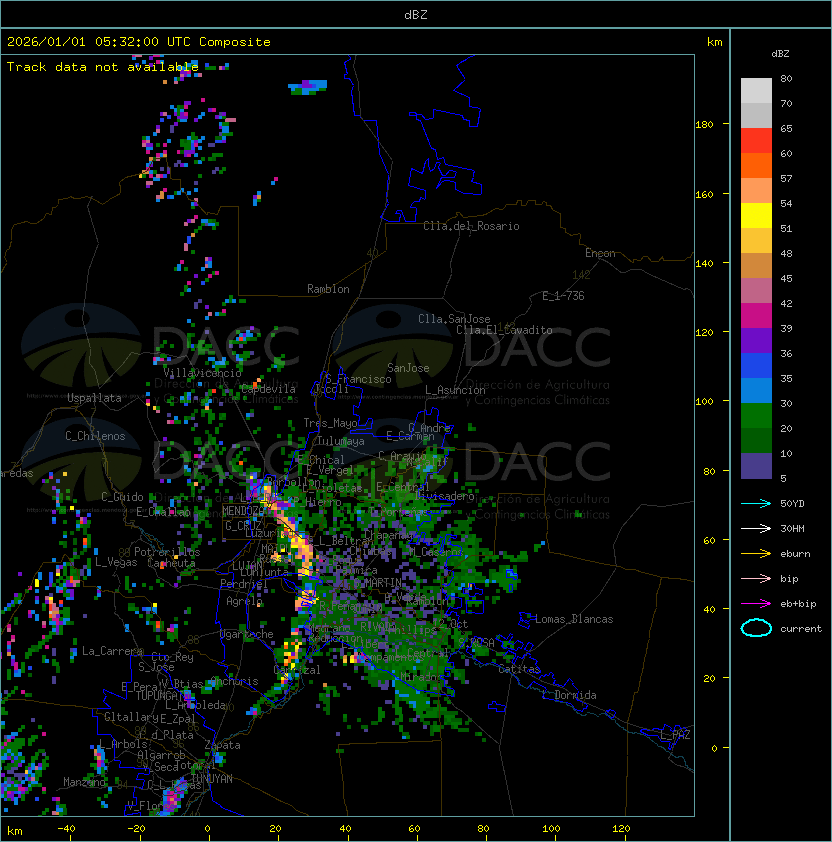Click the '80' value on the color scale
The image size is (832, 842).
point(786,78)
